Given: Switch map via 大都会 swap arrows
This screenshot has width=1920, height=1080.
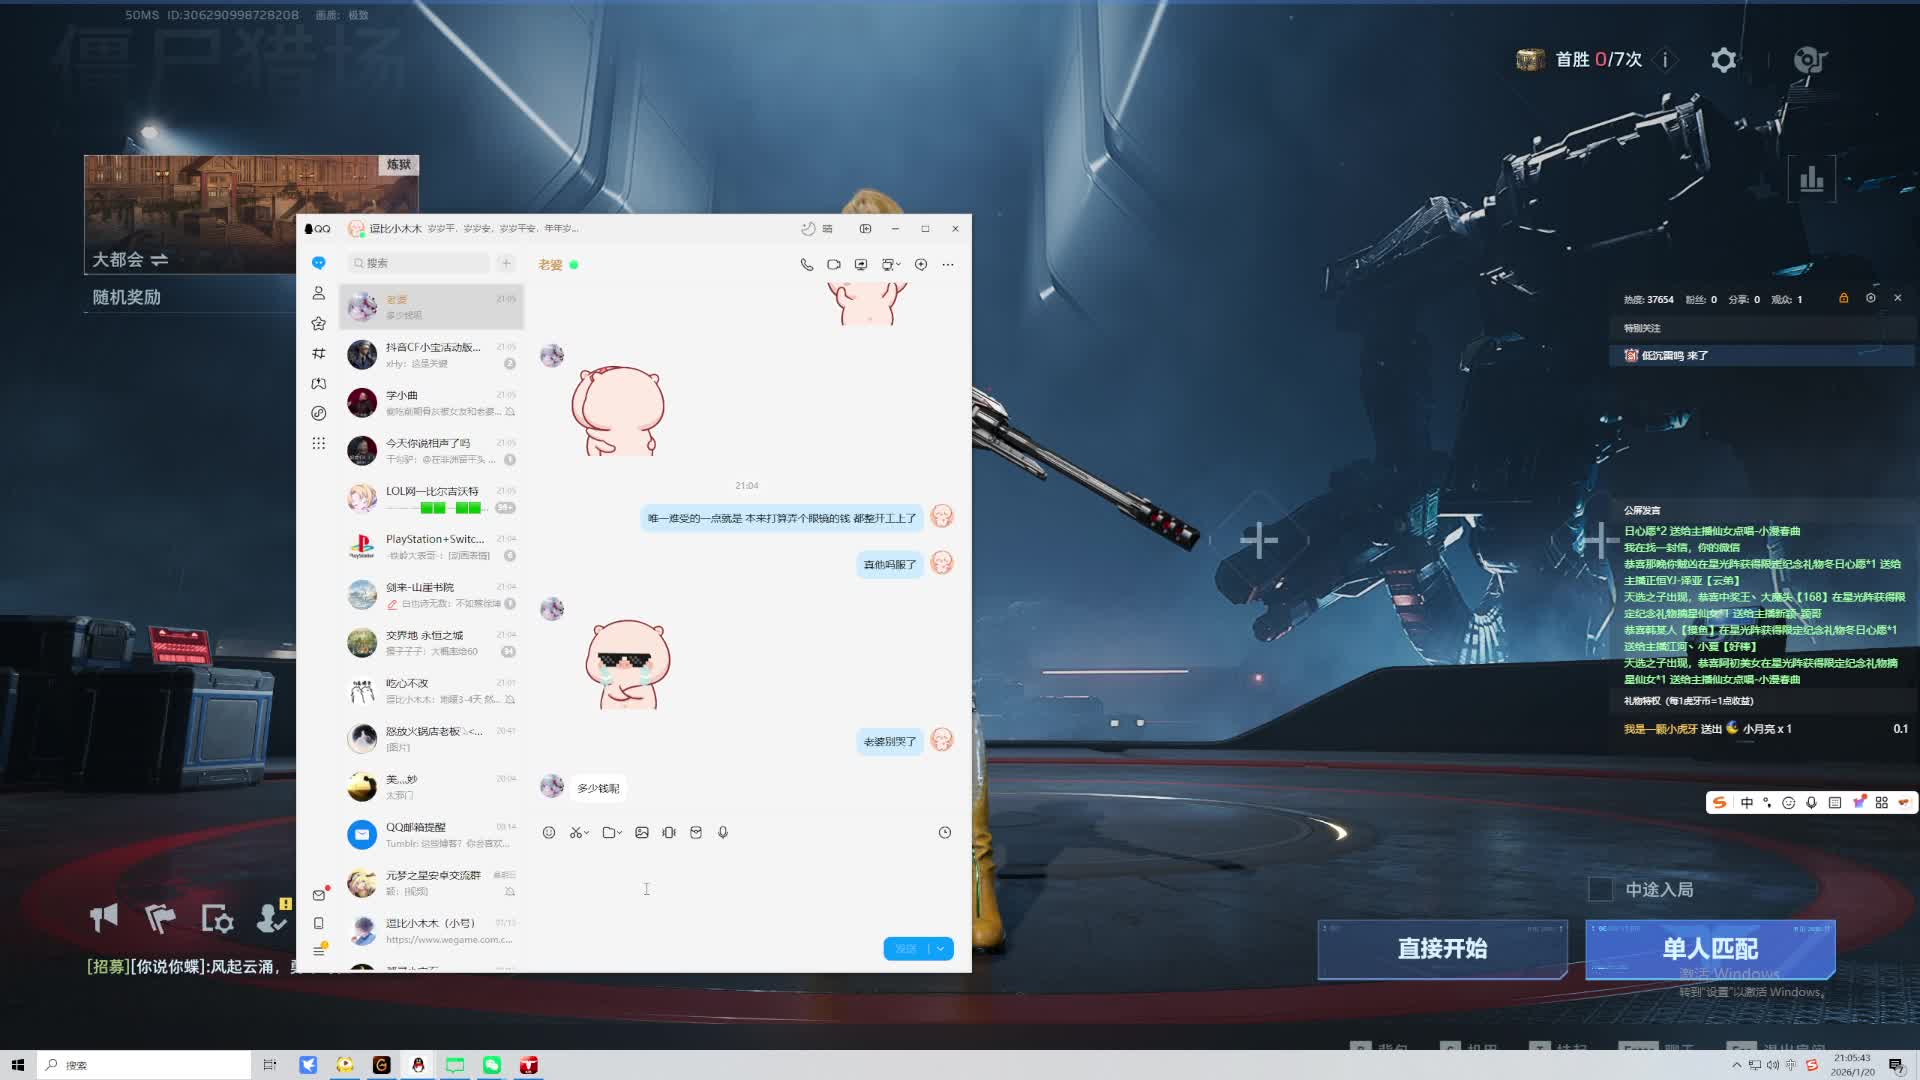Looking at the screenshot, I should click(x=159, y=260).
